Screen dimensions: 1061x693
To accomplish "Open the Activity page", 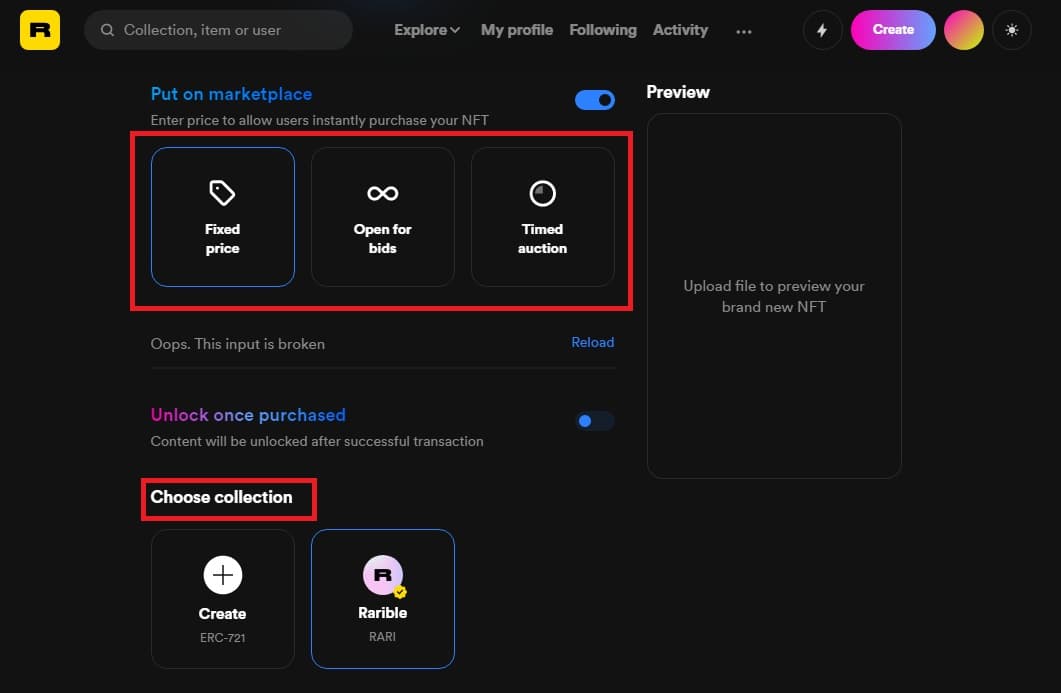I will click(680, 30).
